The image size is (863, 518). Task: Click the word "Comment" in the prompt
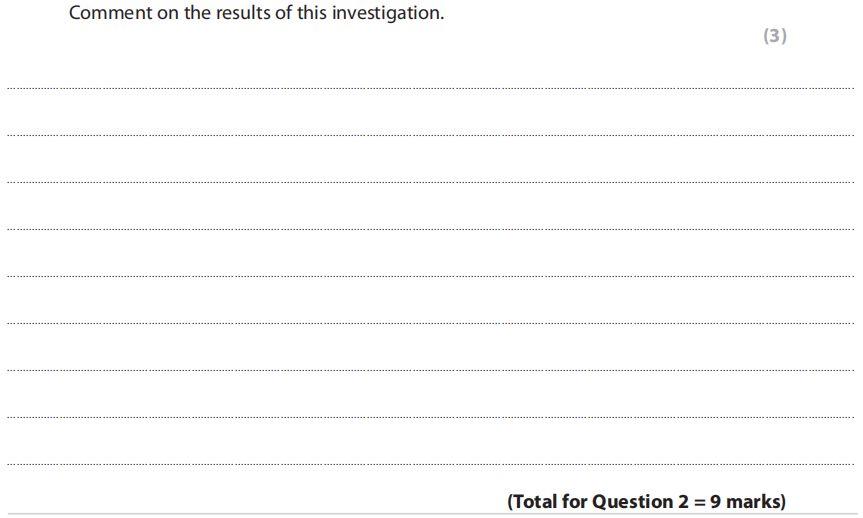109,15
